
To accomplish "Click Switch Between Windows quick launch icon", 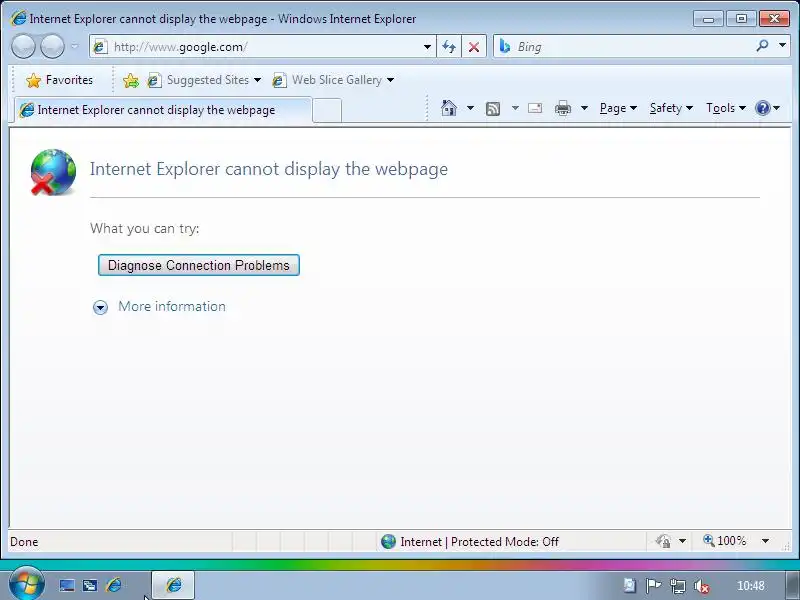I will click(x=90, y=585).
